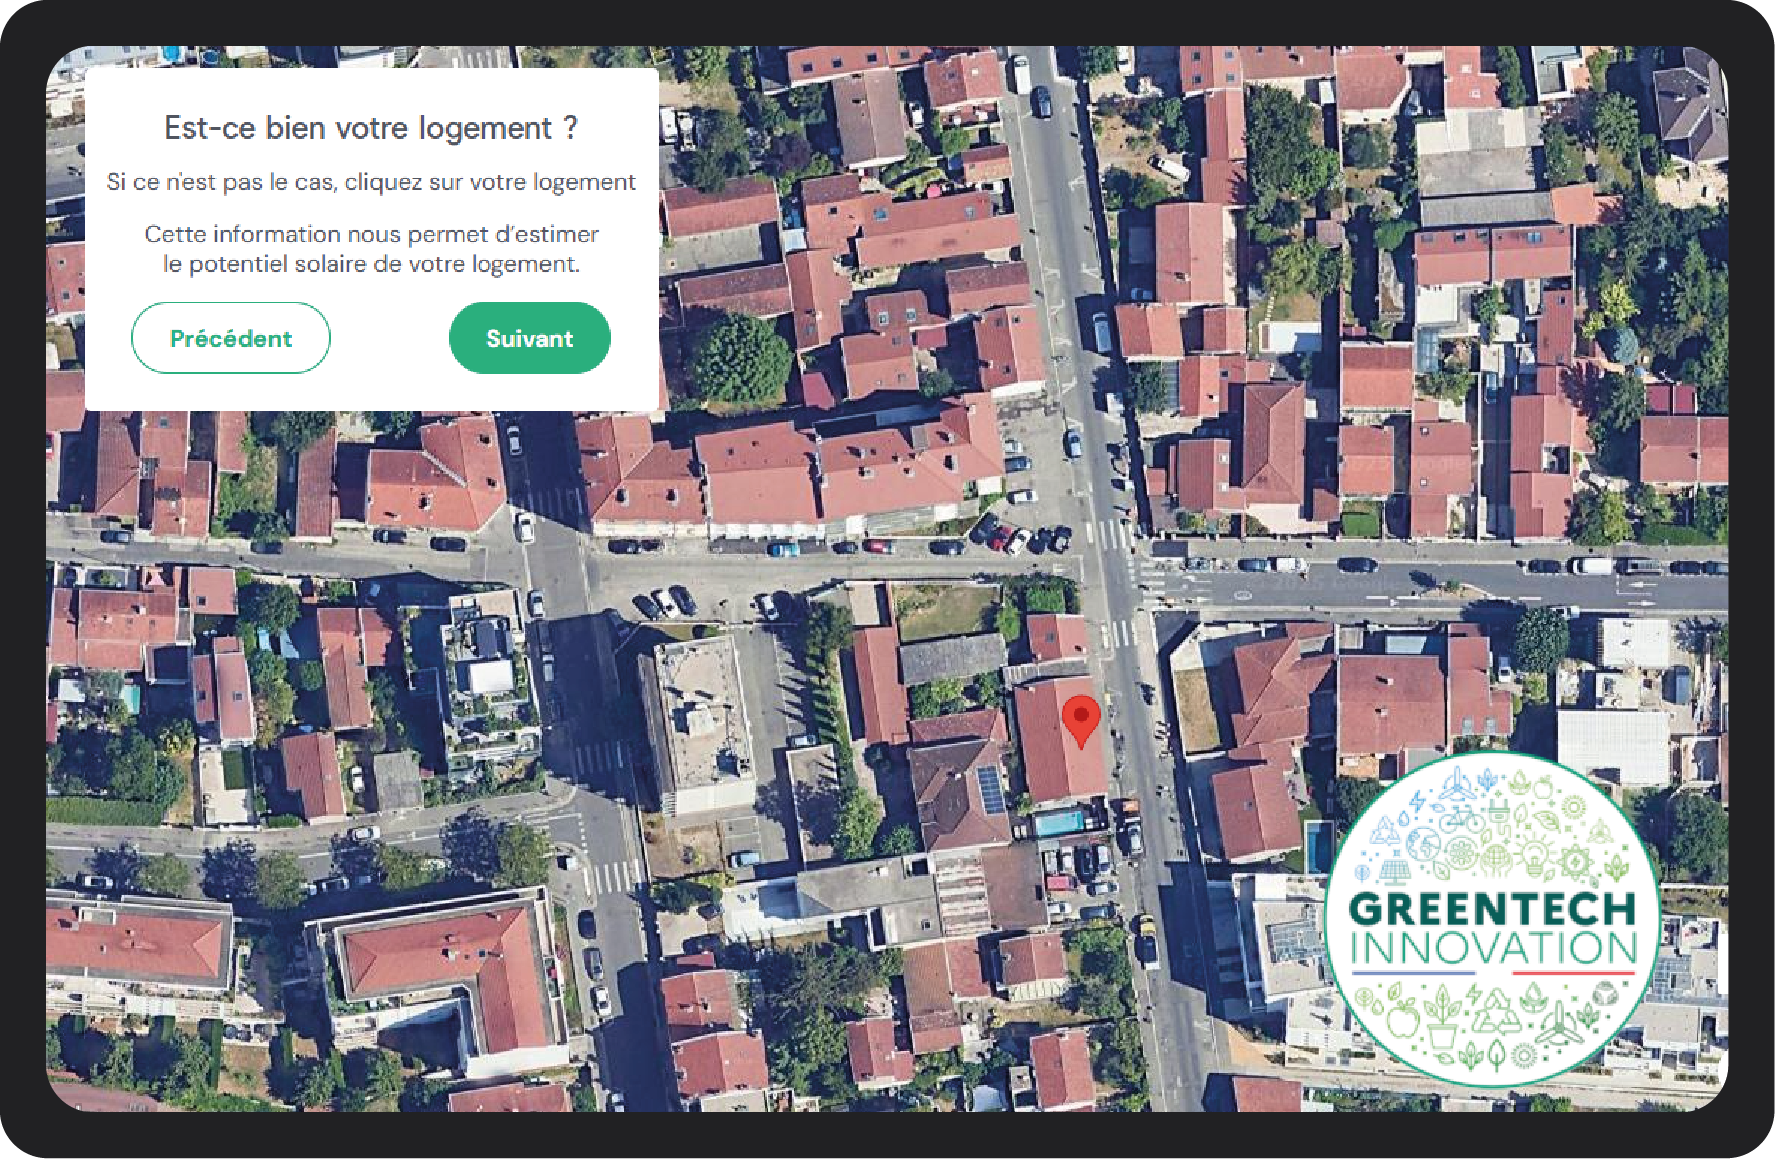
Task: Go back with the Précédent button
Action: (231, 338)
